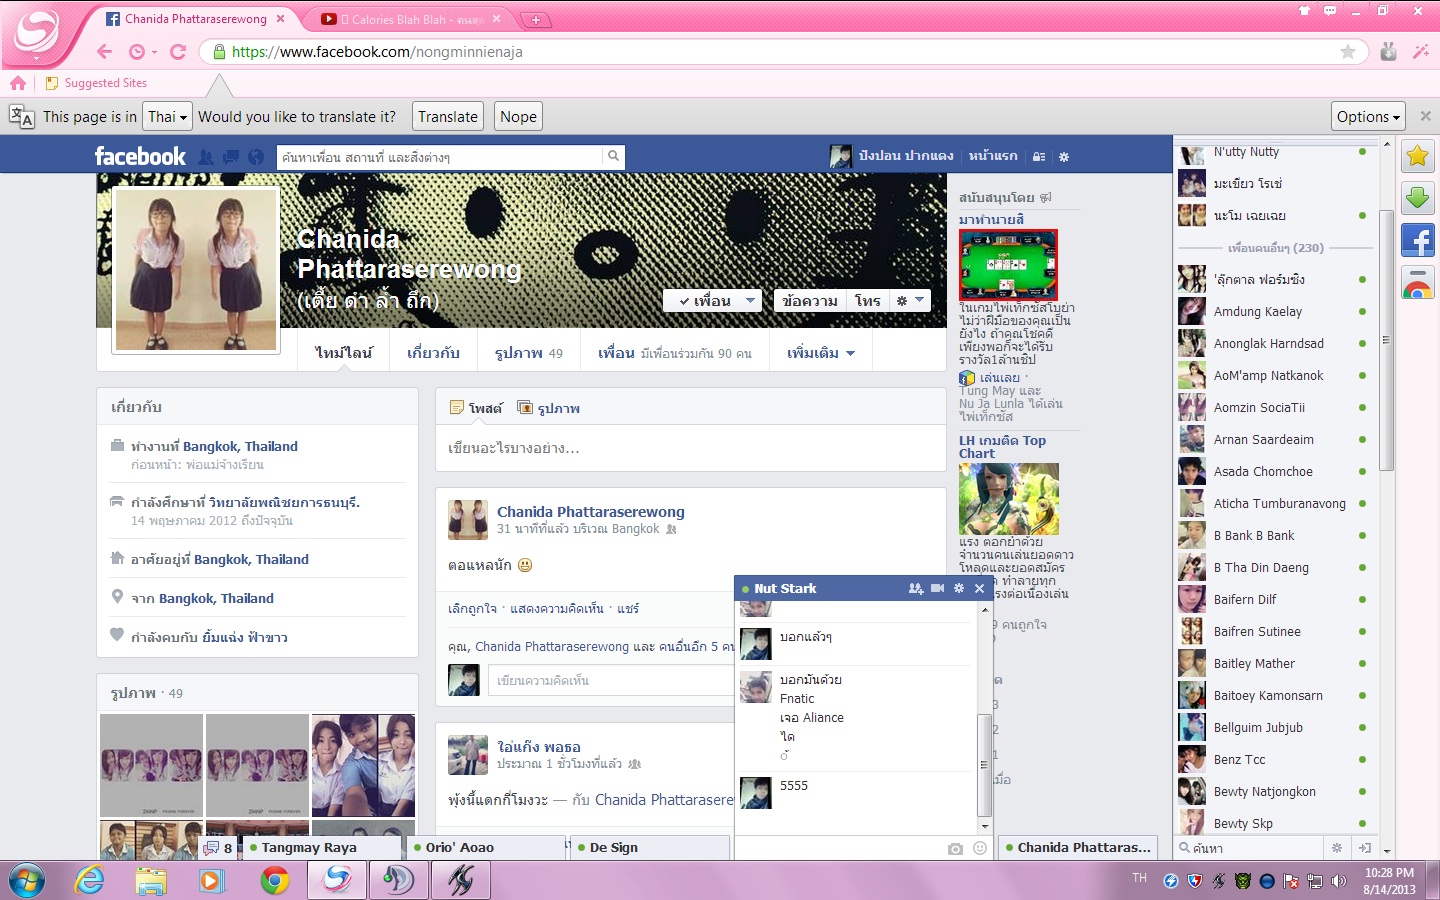The image size is (1440, 900).
Task: Open the เพื่อน mutual friends profile tab
Action: 675,353
